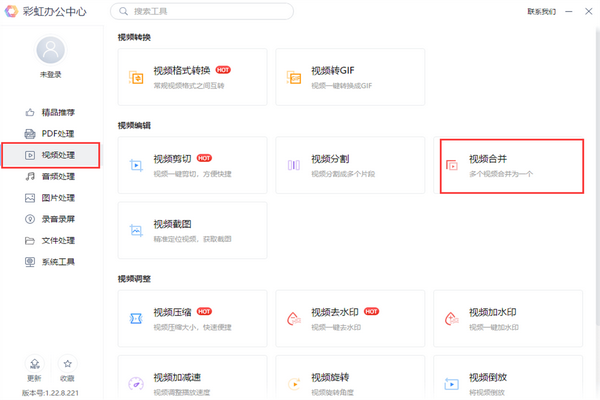Click the 版本号:1.22.8.221 version text
The image size is (600, 400).
[50, 393]
